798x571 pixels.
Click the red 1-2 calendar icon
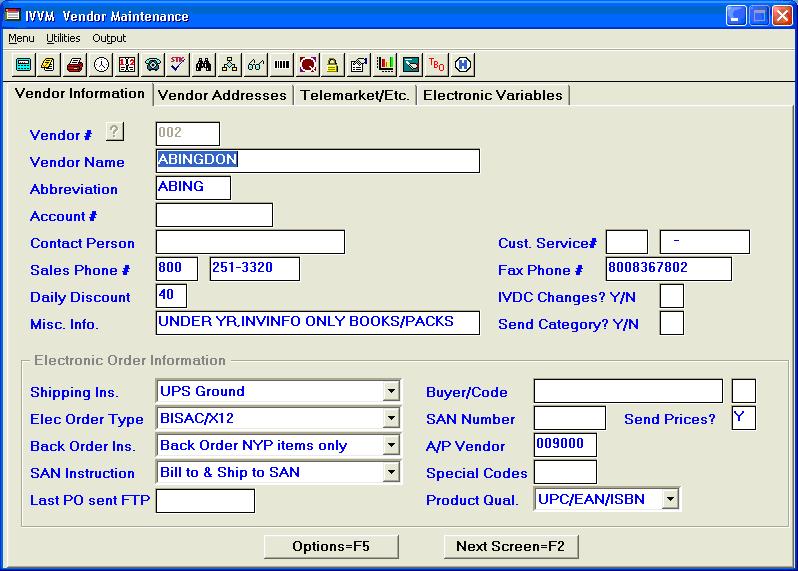[127, 65]
